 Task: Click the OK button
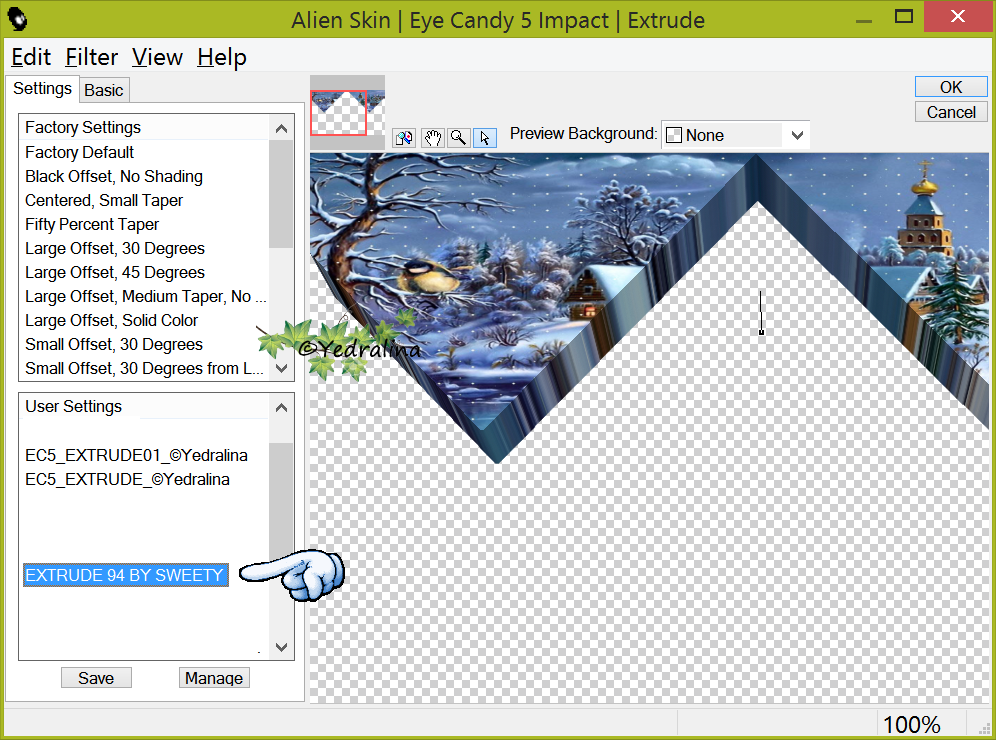tap(951, 87)
